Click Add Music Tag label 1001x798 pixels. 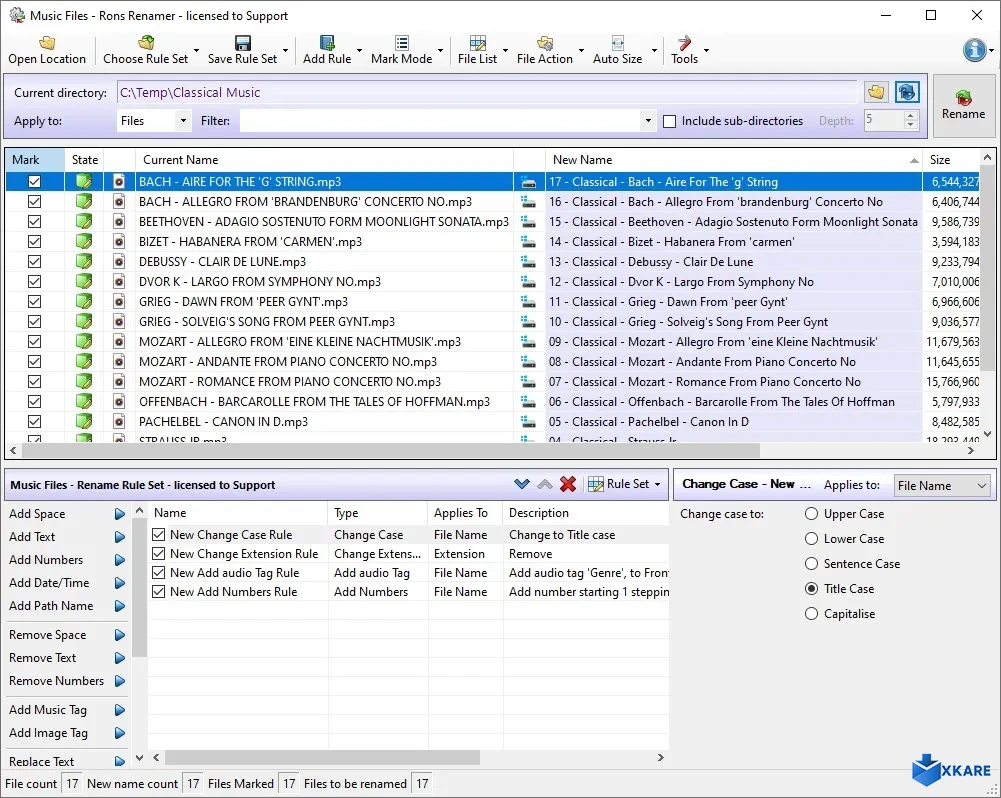[x=48, y=710]
